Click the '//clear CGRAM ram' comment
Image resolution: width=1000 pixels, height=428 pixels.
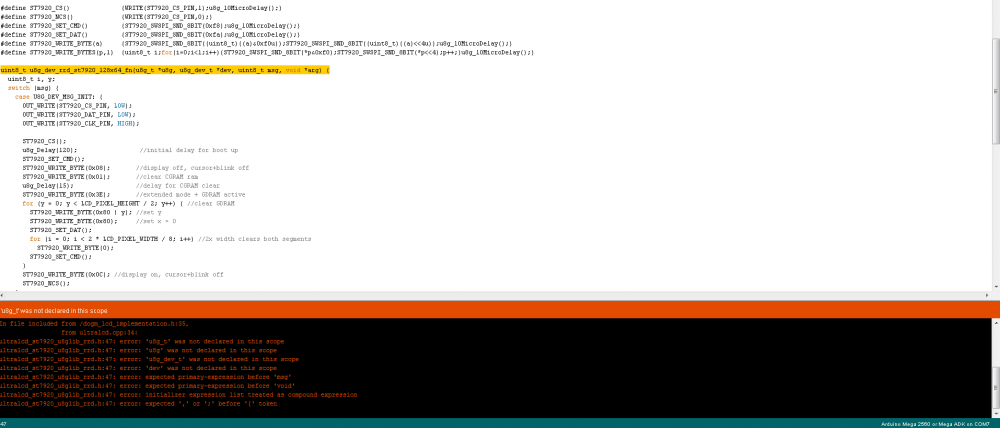point(167,177)
